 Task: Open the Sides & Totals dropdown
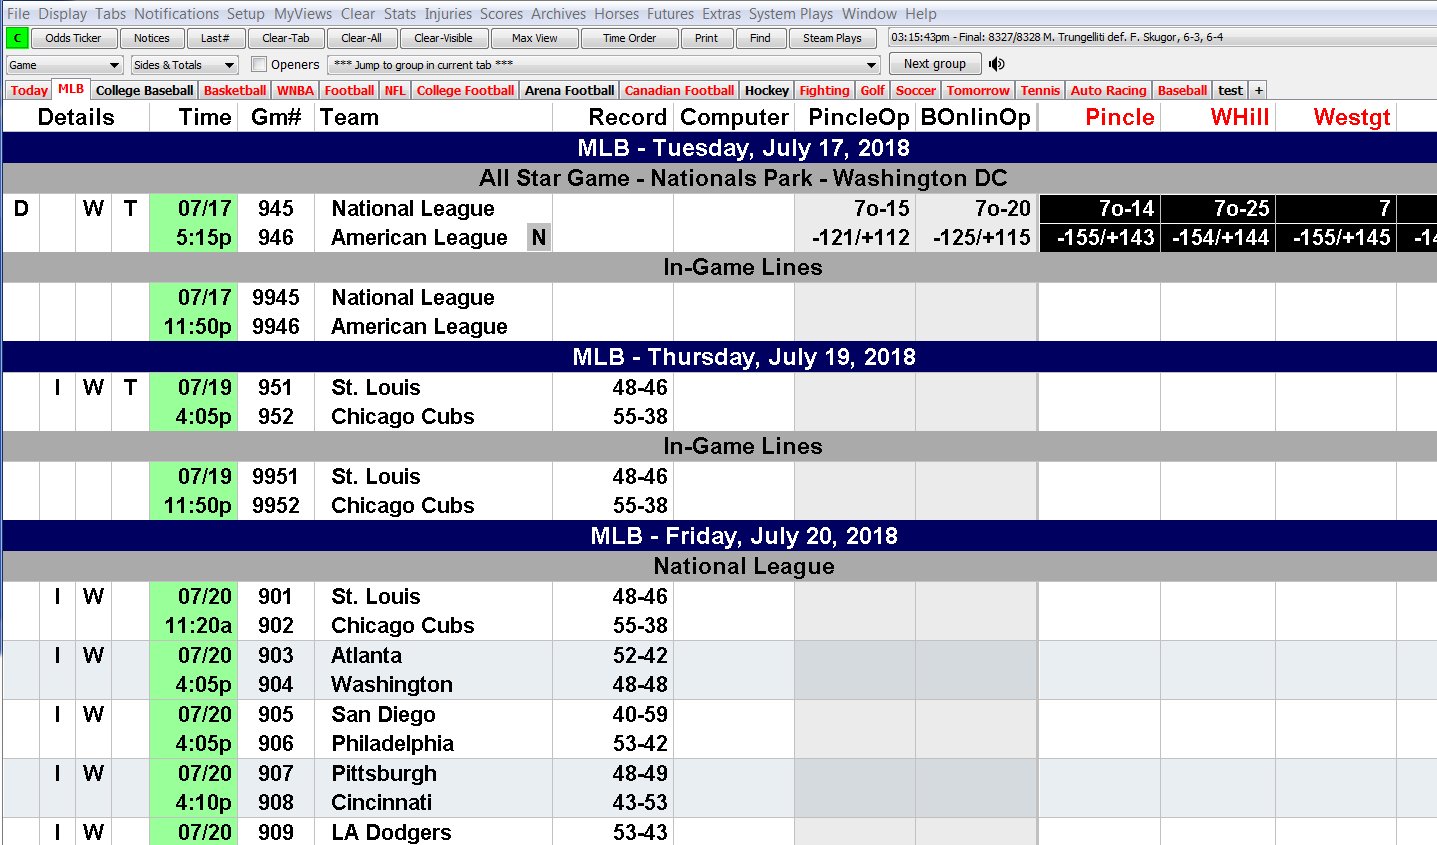pyautogui.click(x=183, y=63)
